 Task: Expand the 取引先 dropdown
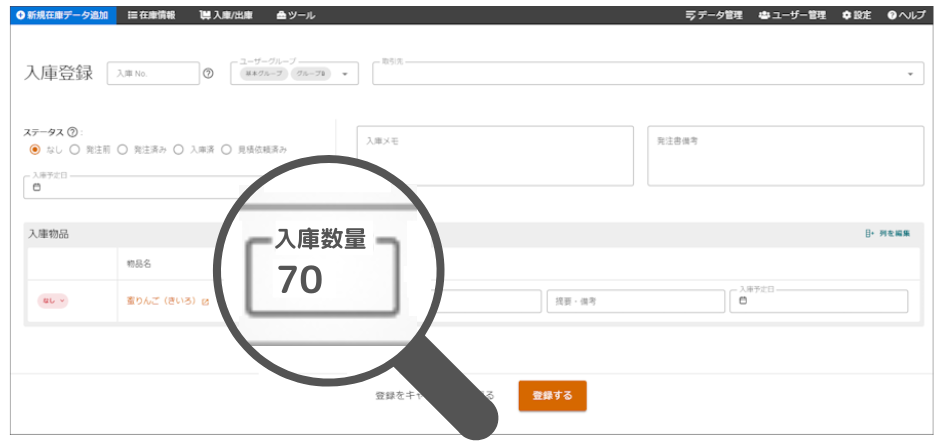(x=910, y=75)
